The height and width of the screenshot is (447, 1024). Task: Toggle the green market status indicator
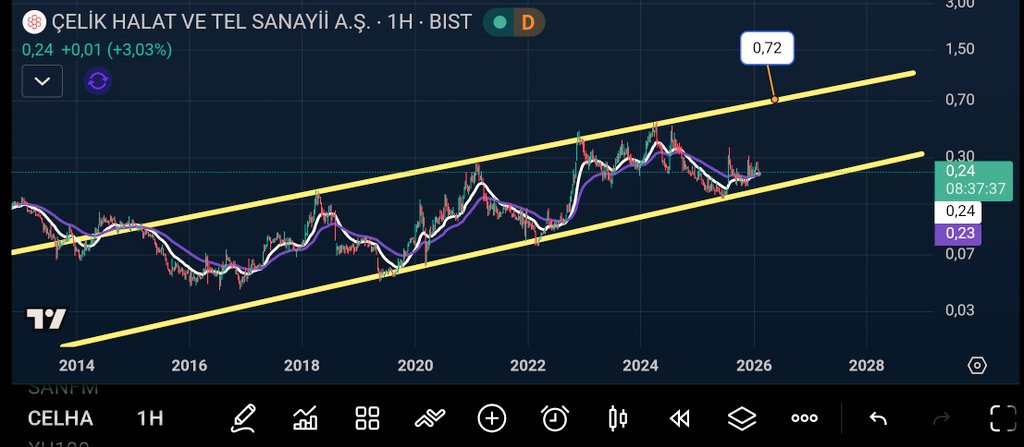coord(500,22)
